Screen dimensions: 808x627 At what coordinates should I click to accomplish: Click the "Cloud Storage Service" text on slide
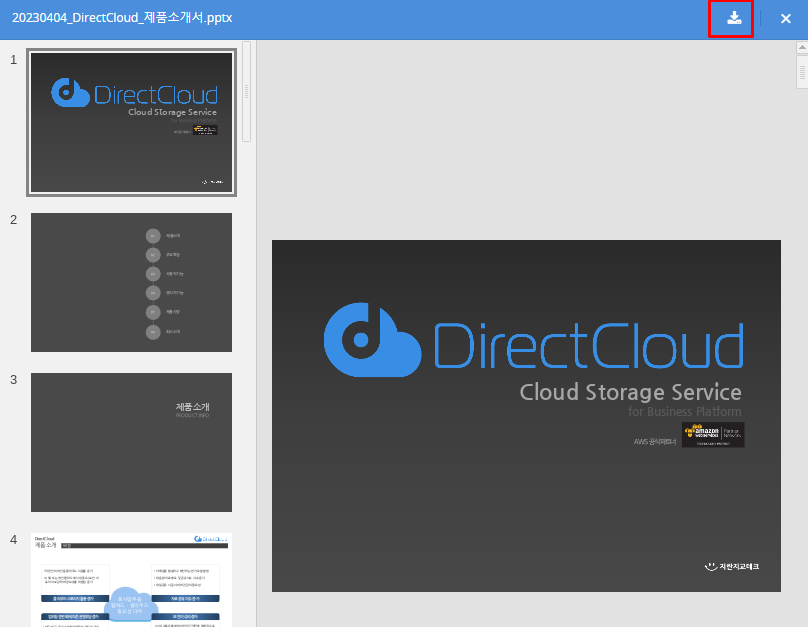(630, 392)
